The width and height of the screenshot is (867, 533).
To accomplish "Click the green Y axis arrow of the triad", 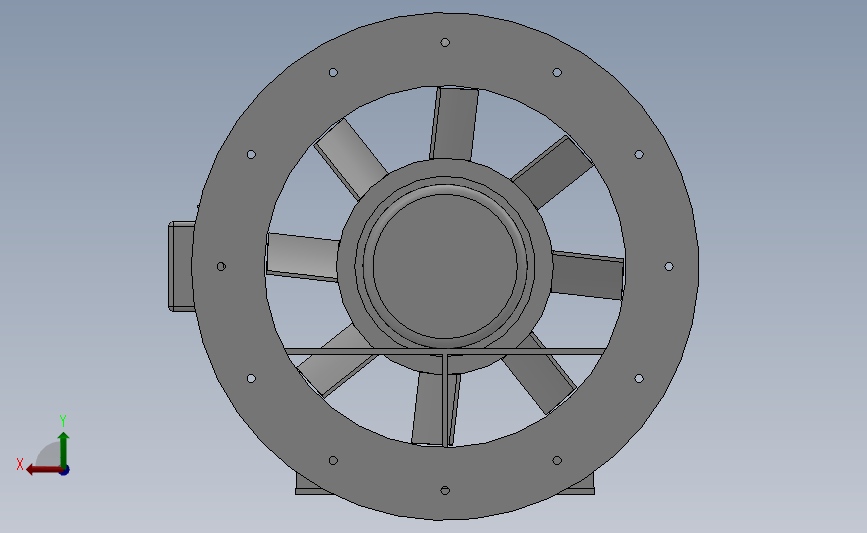I will point(64,450).
